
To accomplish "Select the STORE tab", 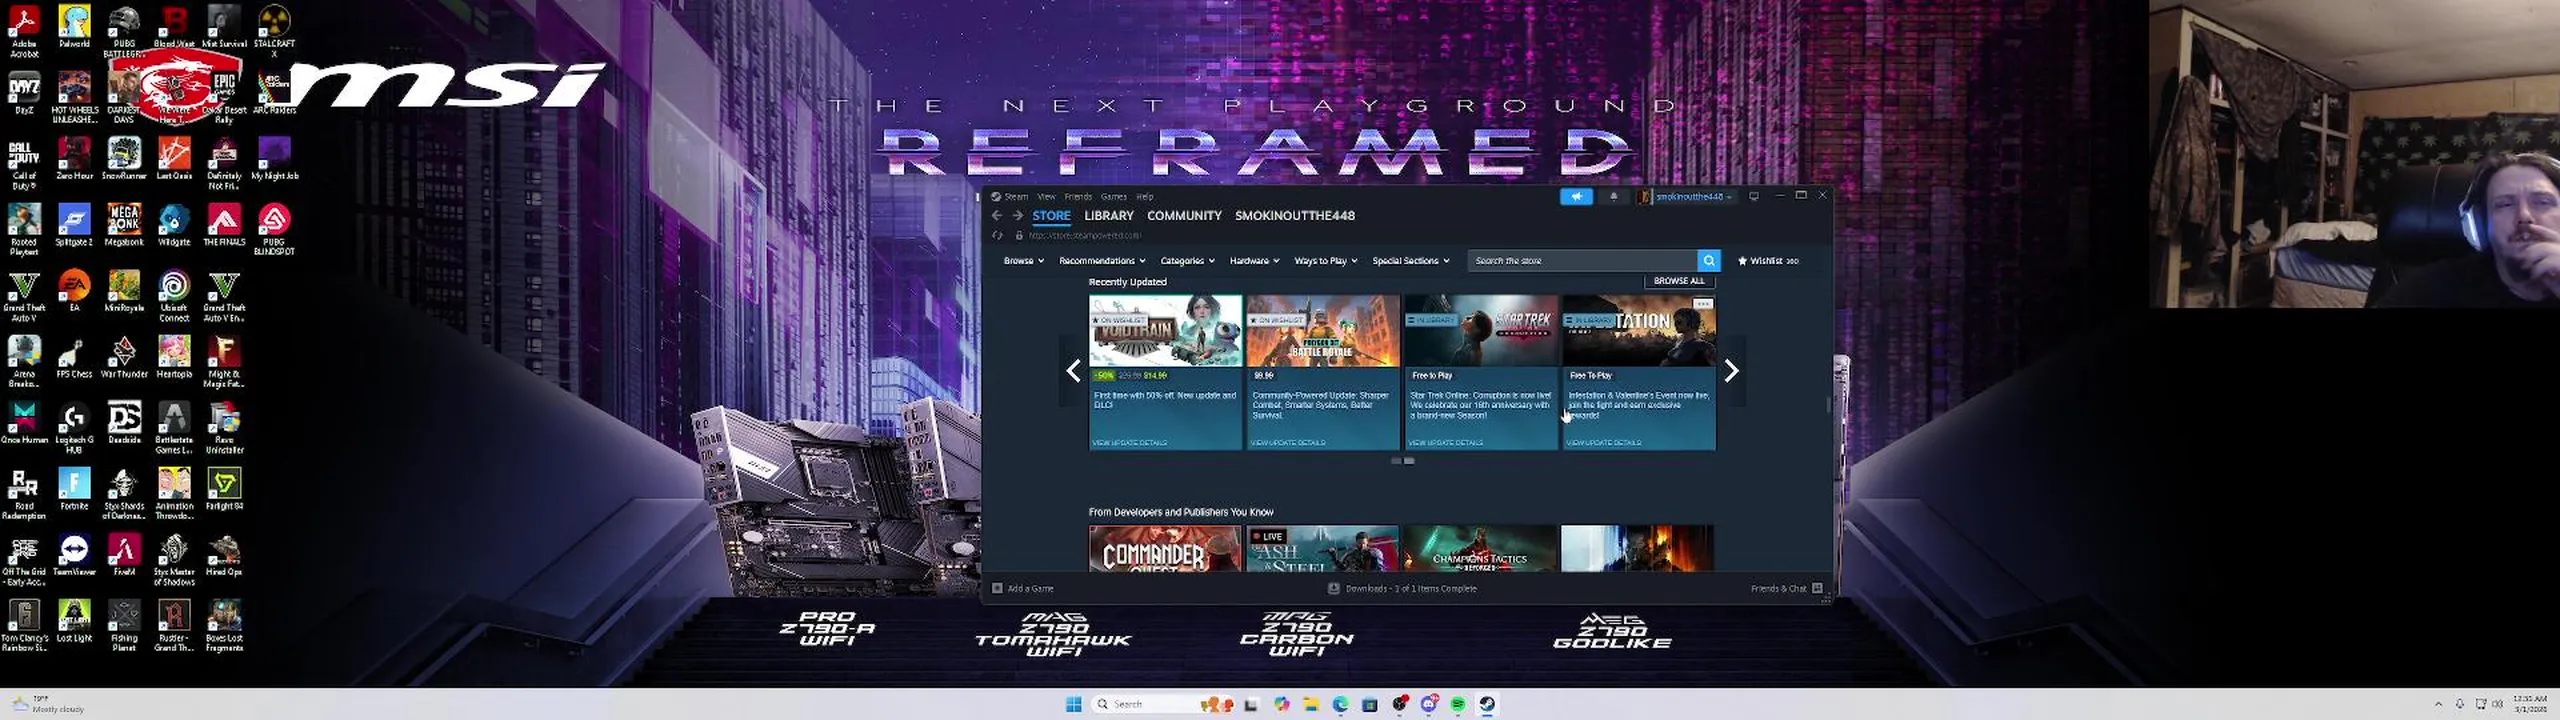I will point(1051,216).
